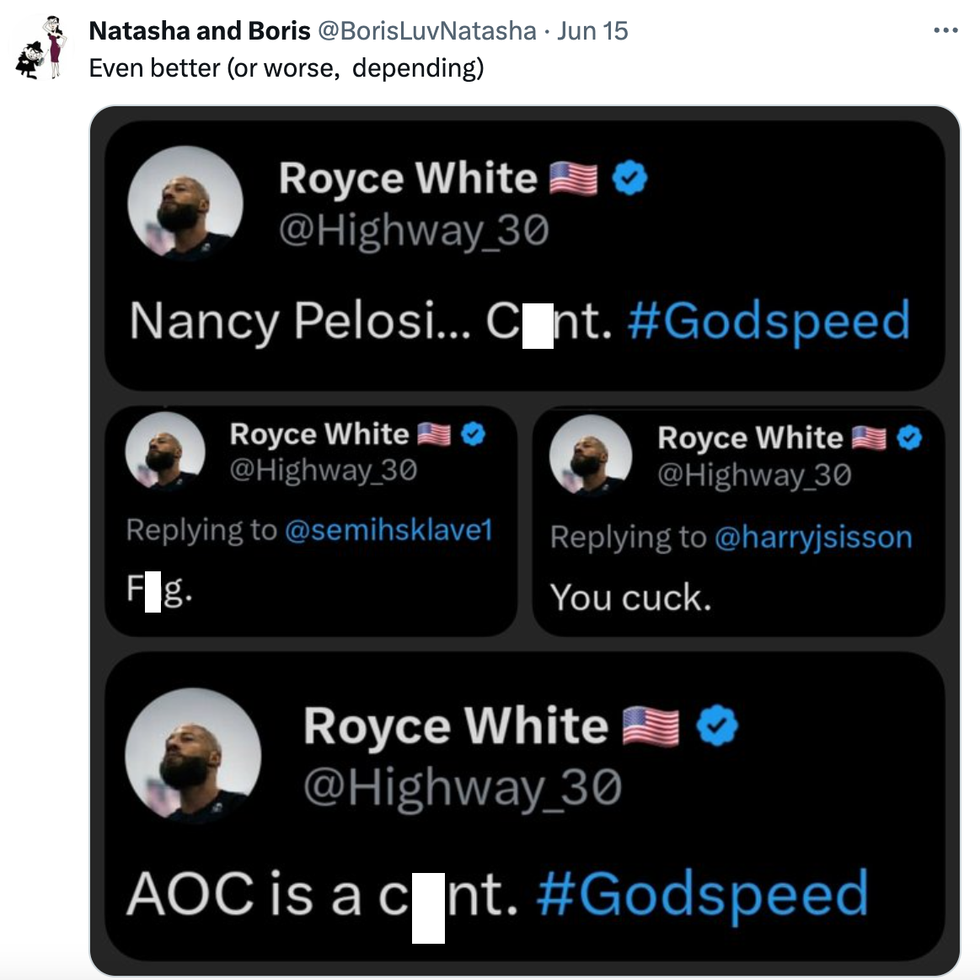Click #Godspeed hashtag in the AOC tweet
980x980 pixels.
(702, 894)
